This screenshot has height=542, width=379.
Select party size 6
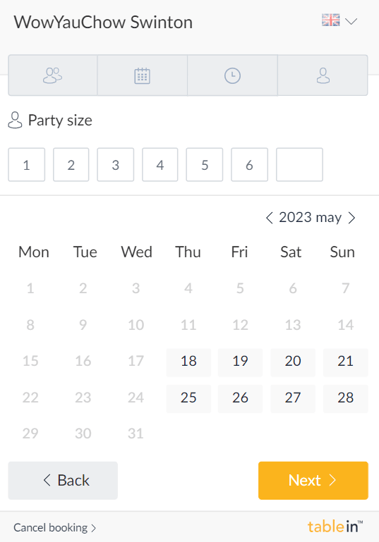pyautogui.click(x=249, y=165)
